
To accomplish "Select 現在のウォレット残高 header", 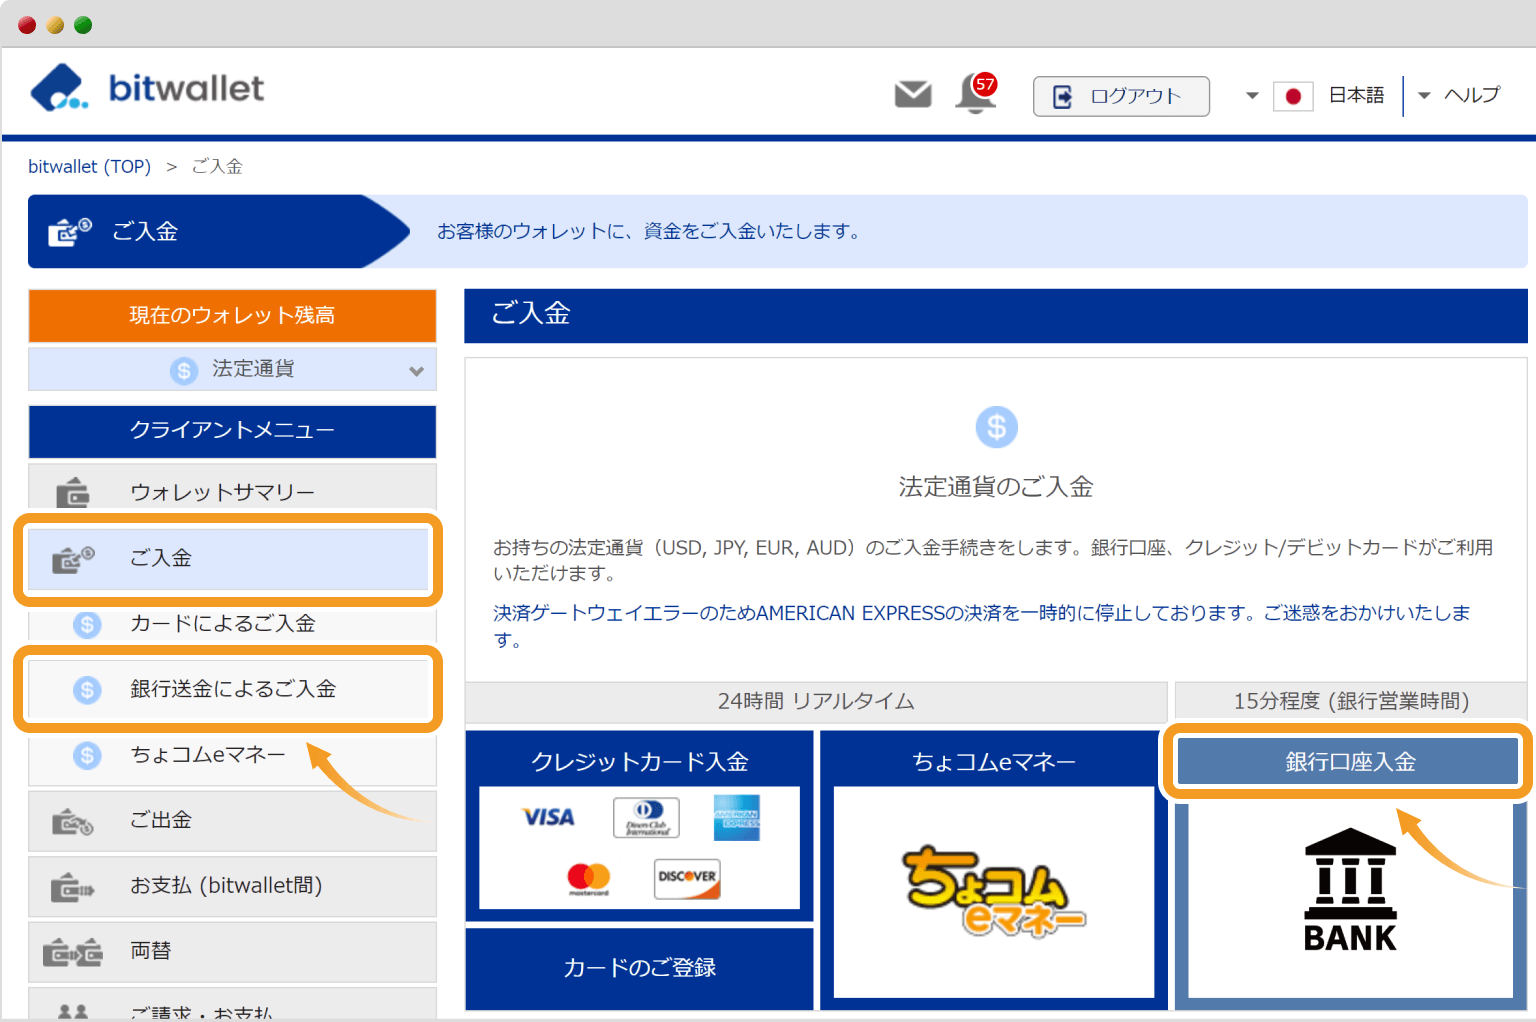I will point(232,315).
